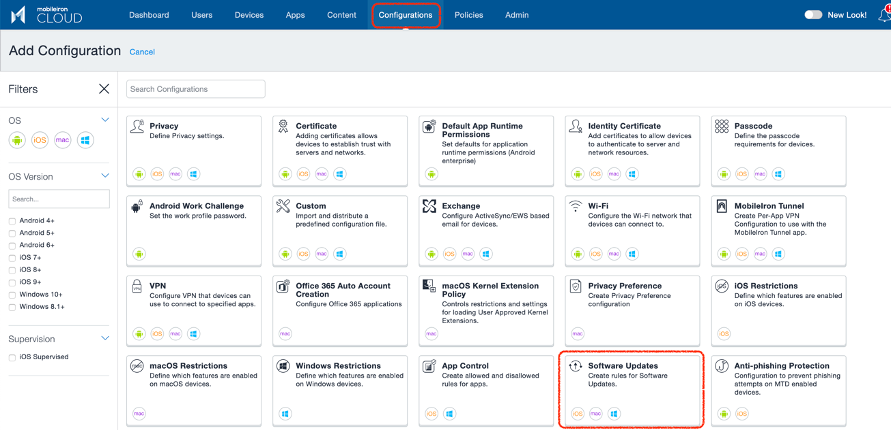The image size is (891, 431).
Task: Click the Windows Restrictions icon
Action: (x=283, y=367)
